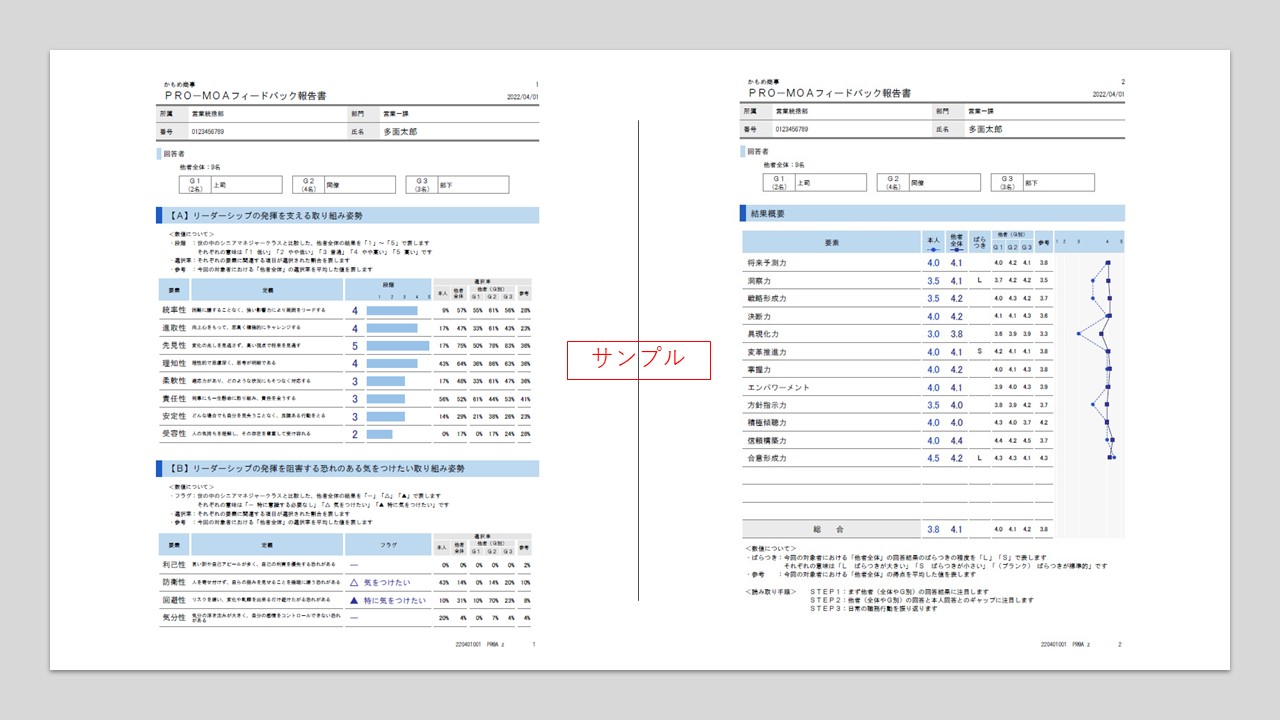Click the 将来予測力 row on page two
The height and width of the screenshot is (720, 1280).
[767, 263]
